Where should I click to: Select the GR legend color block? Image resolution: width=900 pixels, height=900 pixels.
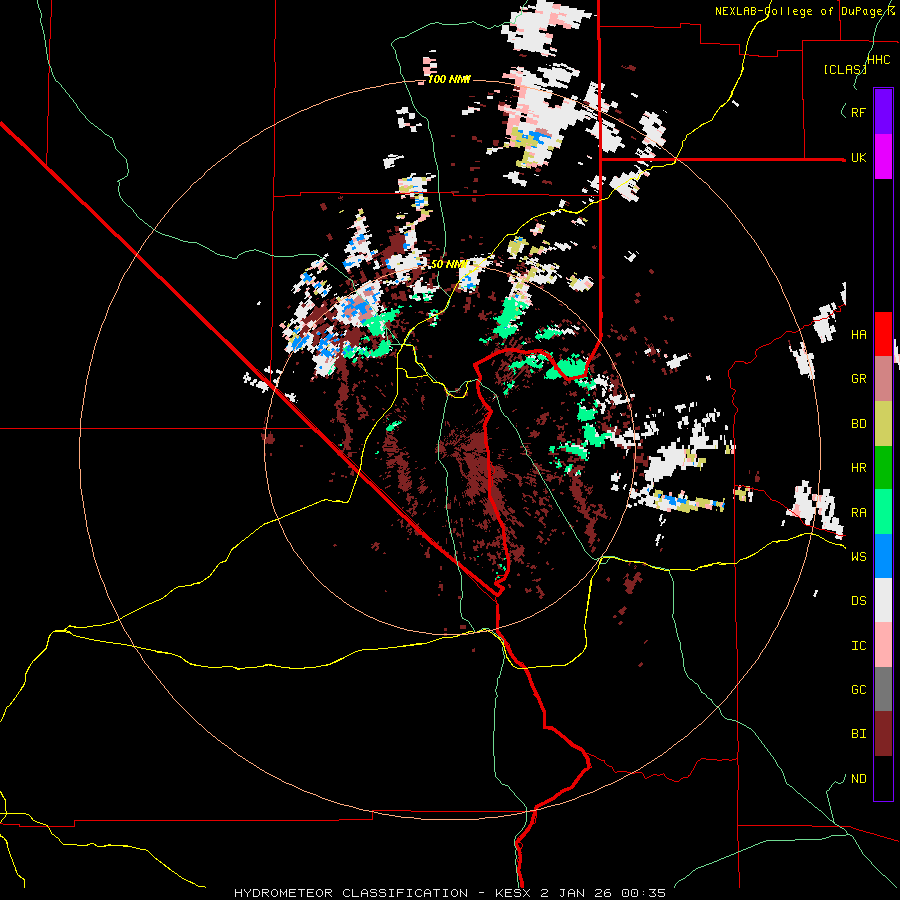click(883, 379)
